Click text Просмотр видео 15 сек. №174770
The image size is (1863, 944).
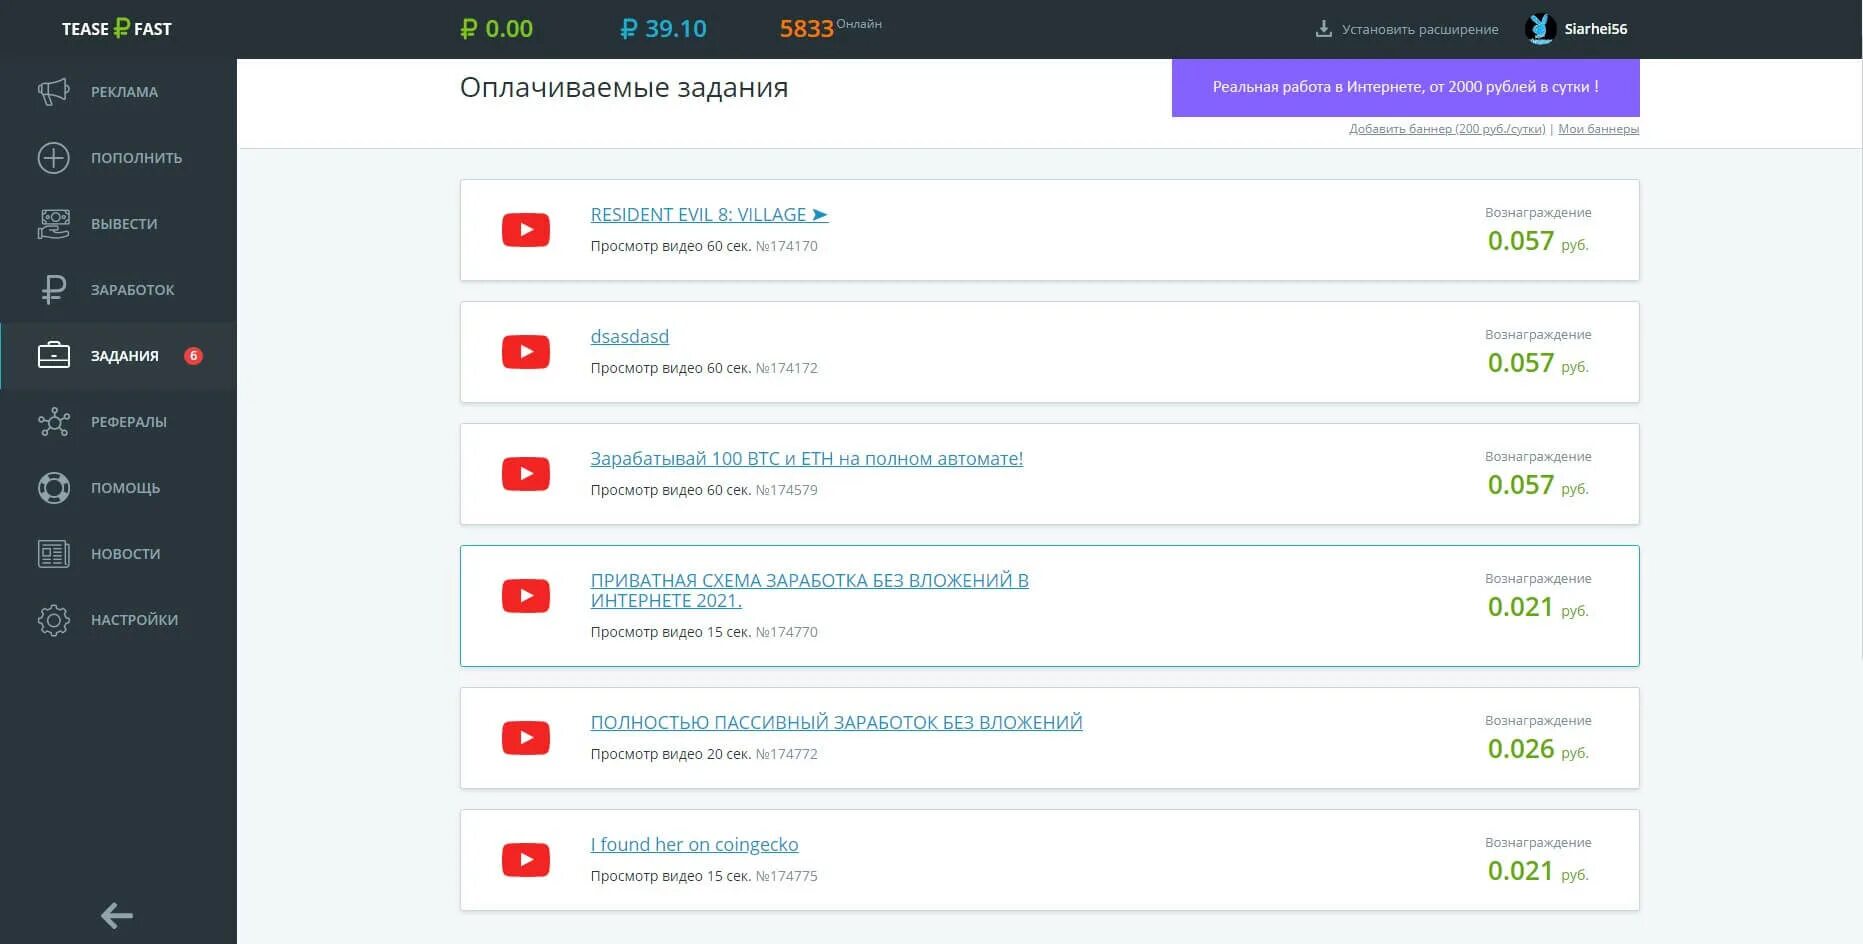click(704, 632)
